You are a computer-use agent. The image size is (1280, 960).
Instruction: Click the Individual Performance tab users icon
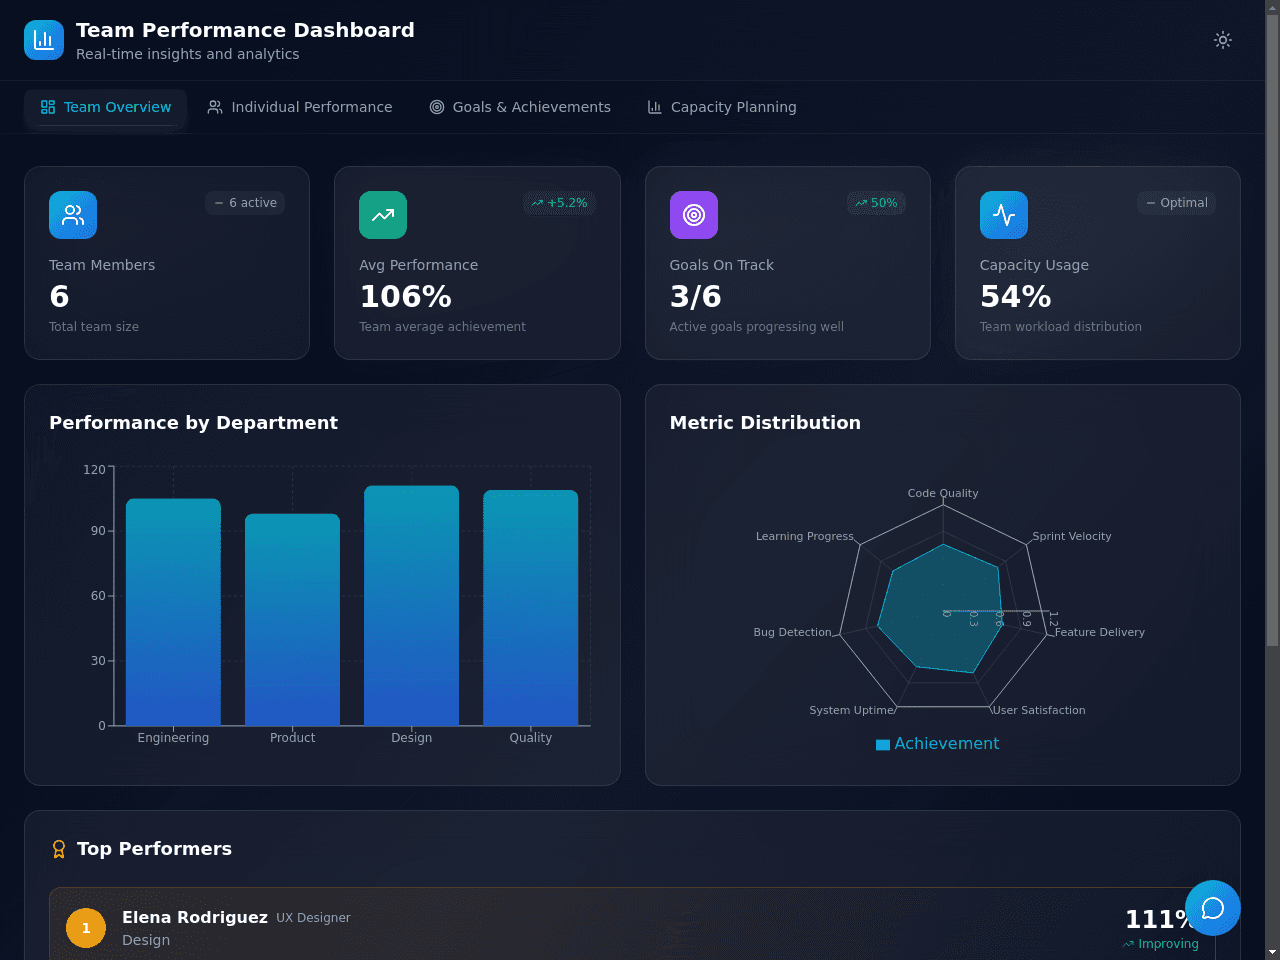point(215,107)
